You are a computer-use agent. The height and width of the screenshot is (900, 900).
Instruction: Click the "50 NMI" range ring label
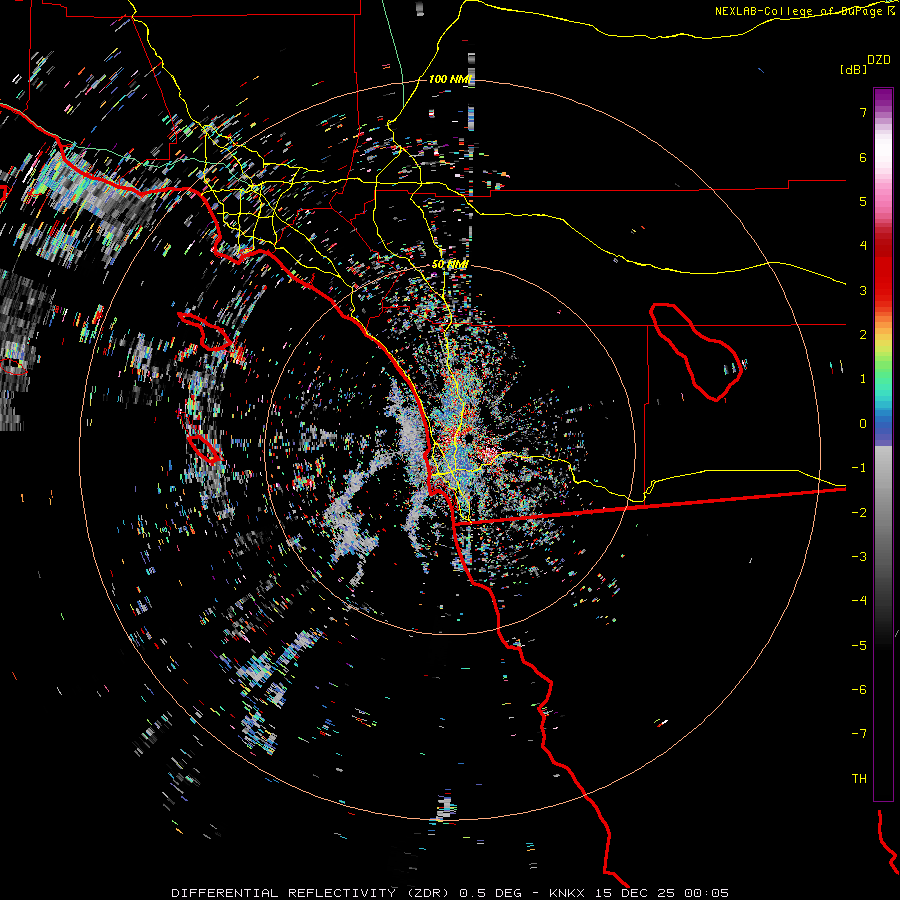pyautogui.click(x=450, y=264)
